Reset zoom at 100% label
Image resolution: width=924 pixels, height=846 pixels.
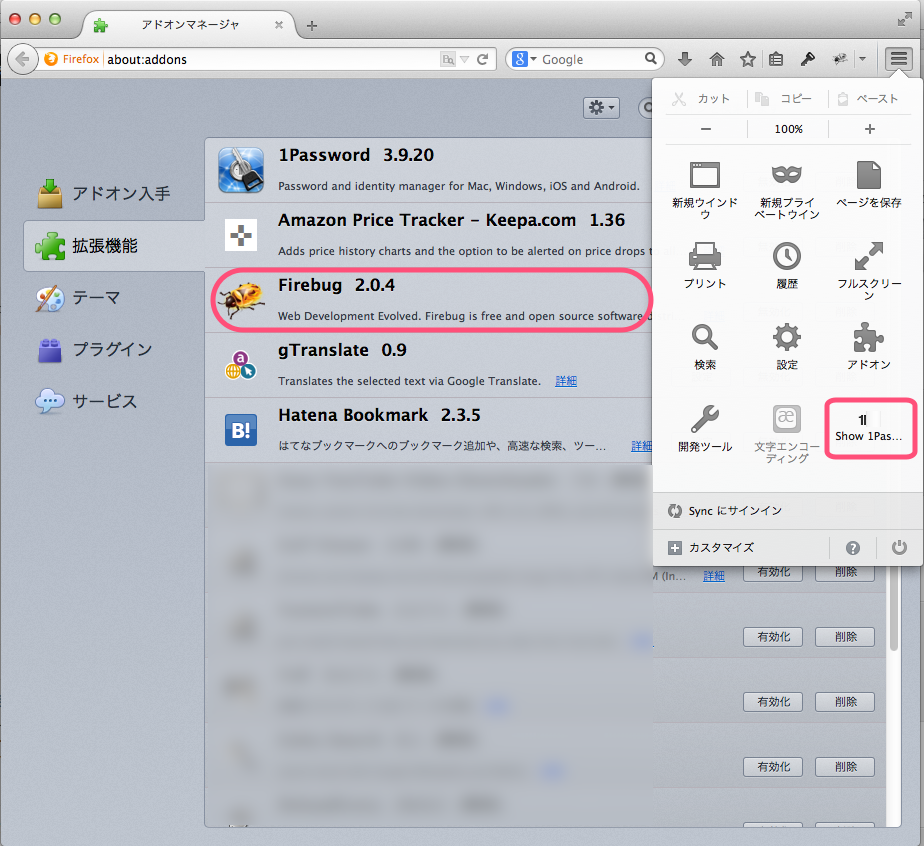click(788, 129)
